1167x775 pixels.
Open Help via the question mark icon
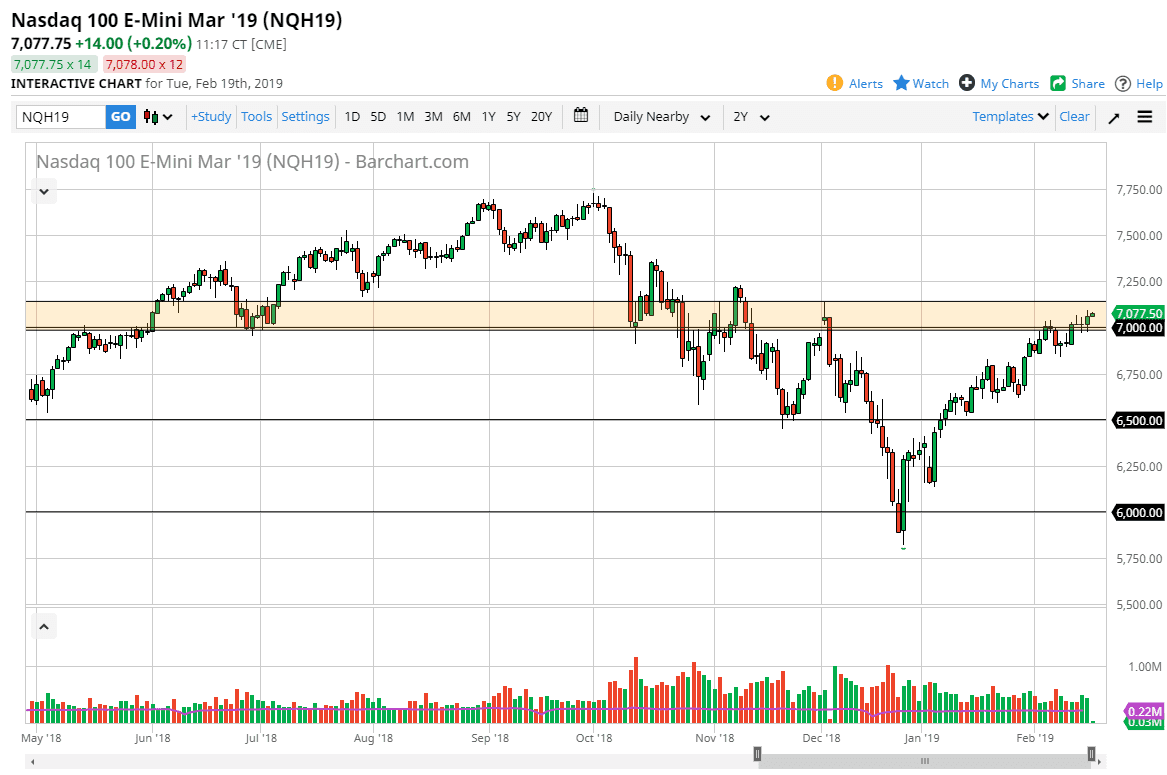[x=1122, y=83]
